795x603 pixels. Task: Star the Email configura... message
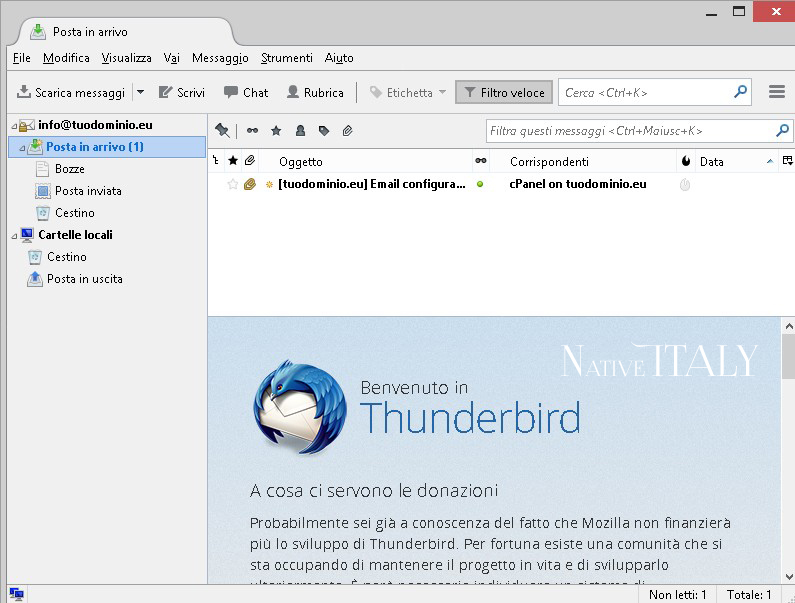[233, 184]
